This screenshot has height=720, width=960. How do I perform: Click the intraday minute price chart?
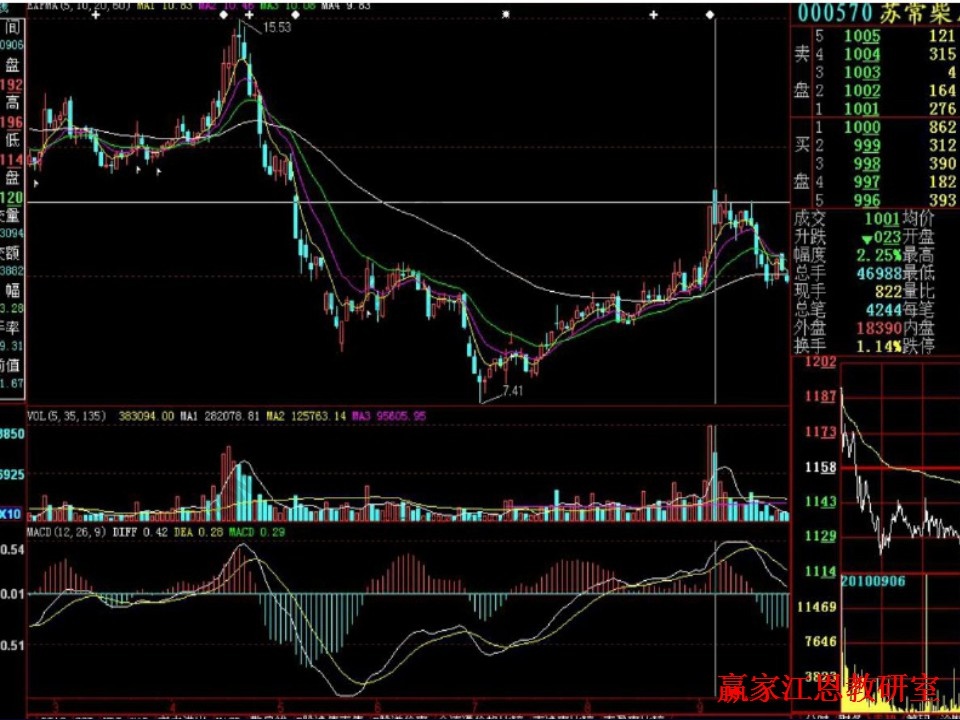(x=900, y=465)
